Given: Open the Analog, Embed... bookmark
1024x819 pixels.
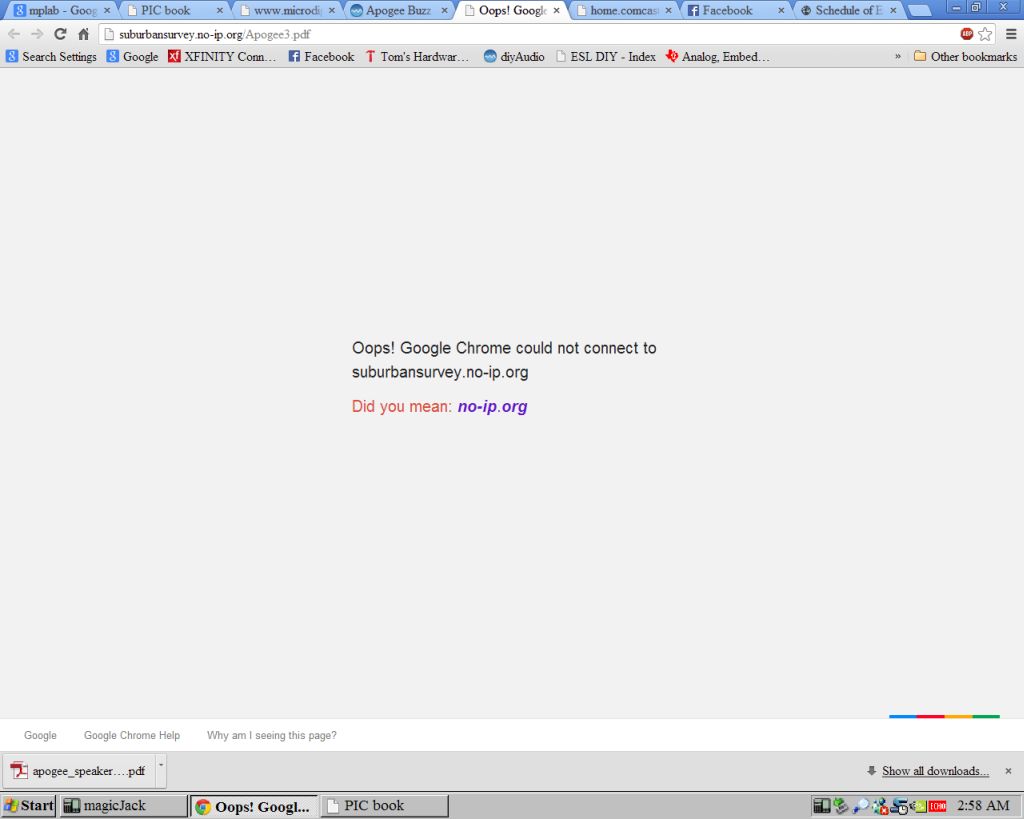Looking at the screenshot, I should (718, 57).
